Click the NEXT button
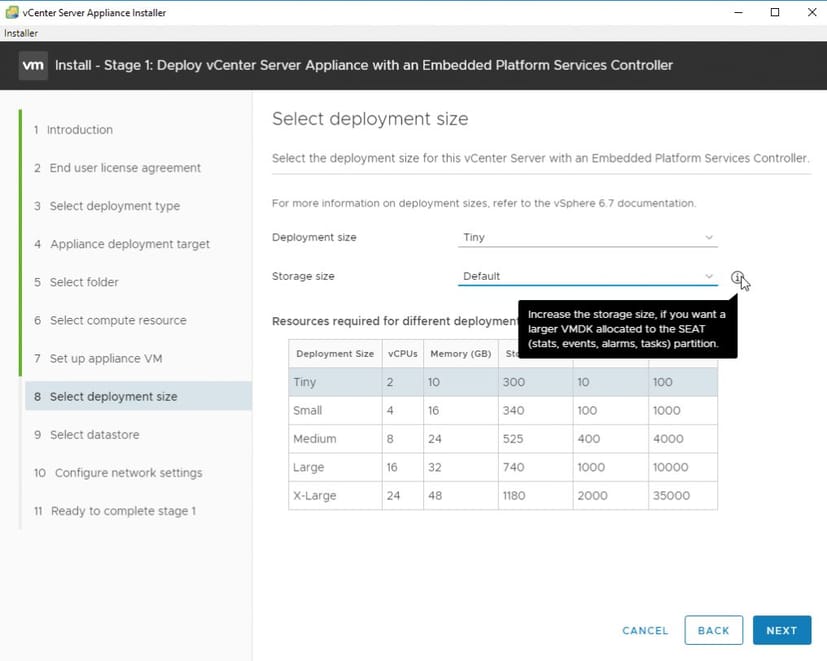Screen dimensions: 827x661 tap(781, 630)
